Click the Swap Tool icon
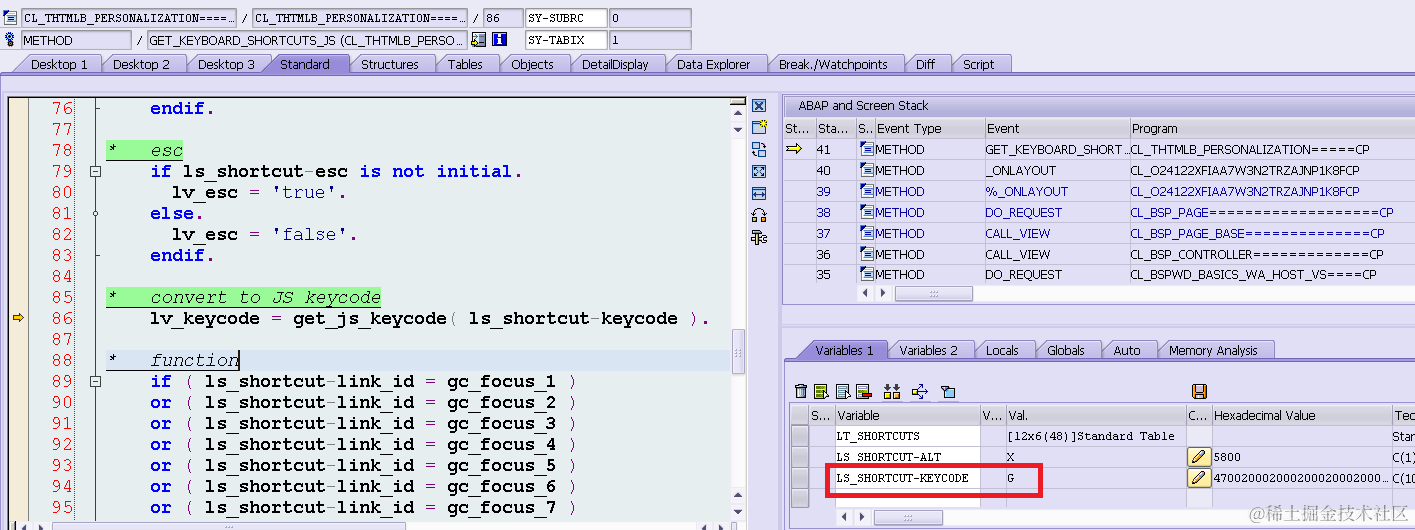Image resolution: width=1415 pixels, height=530 pixels. pos(759,149)
